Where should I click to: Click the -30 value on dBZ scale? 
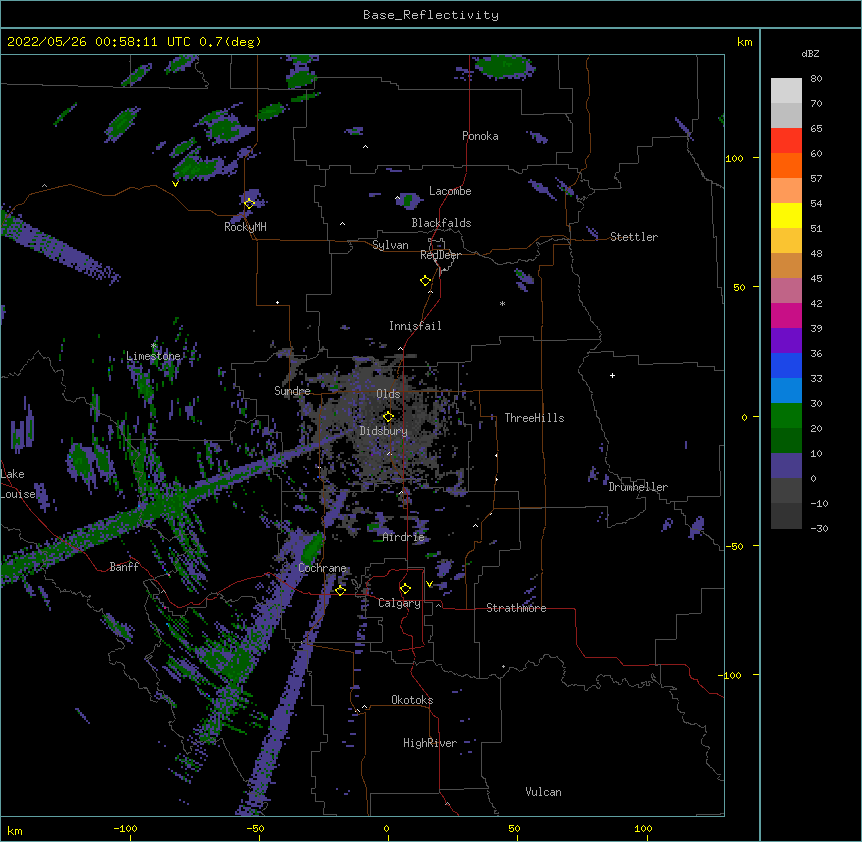(819, 528)
